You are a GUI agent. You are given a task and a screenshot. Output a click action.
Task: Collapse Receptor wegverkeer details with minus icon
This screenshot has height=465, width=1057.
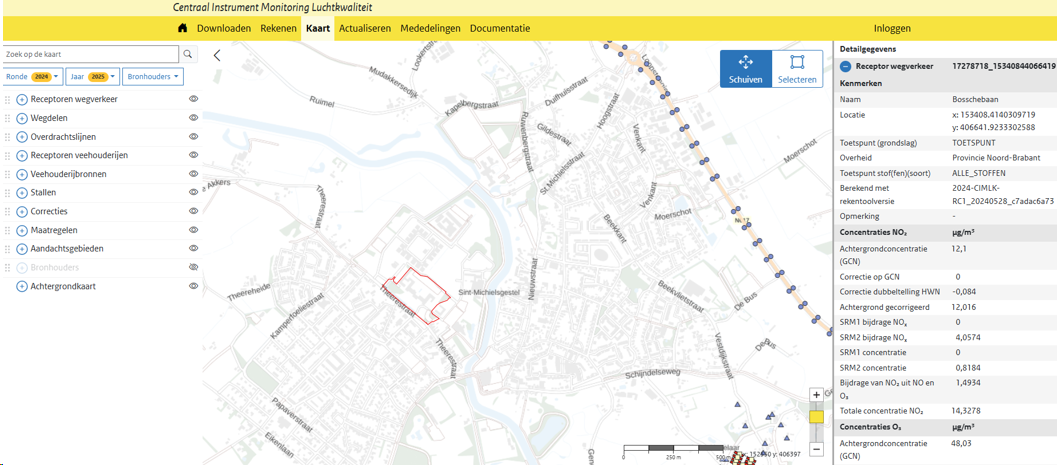[x=845, y=66]
